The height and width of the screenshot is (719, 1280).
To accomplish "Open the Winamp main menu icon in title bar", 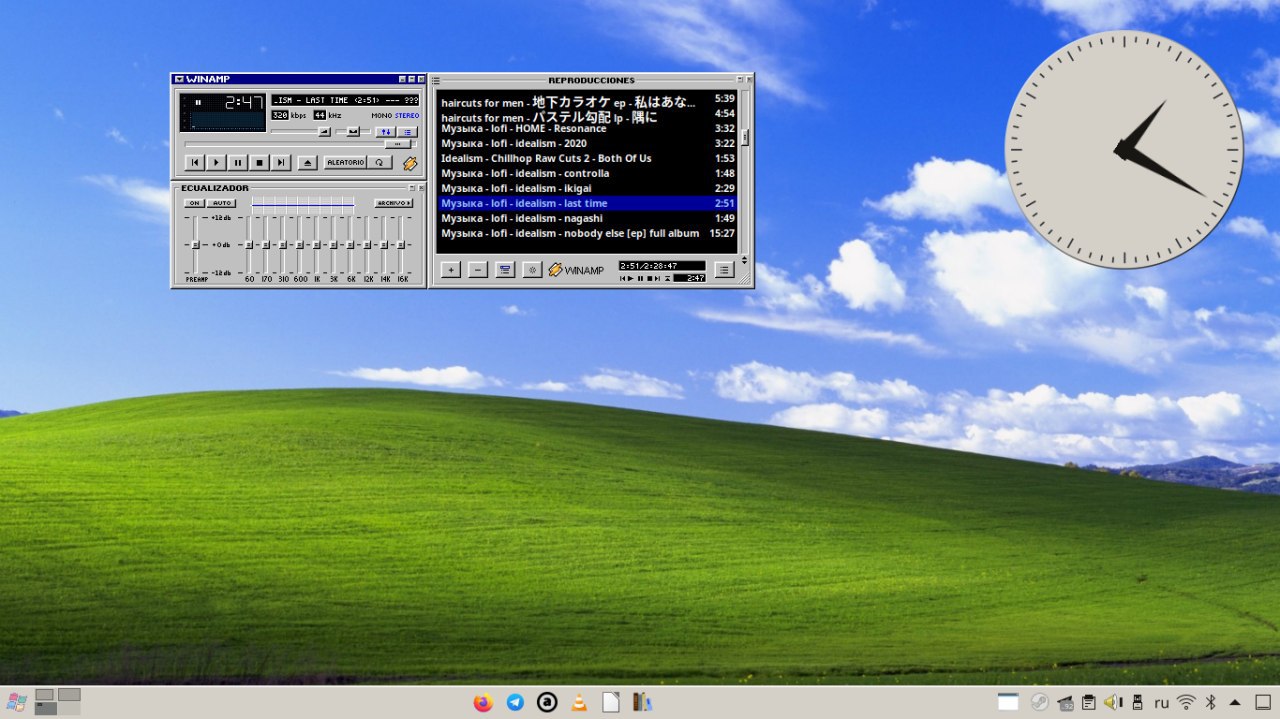I will [x=179, y=79].
